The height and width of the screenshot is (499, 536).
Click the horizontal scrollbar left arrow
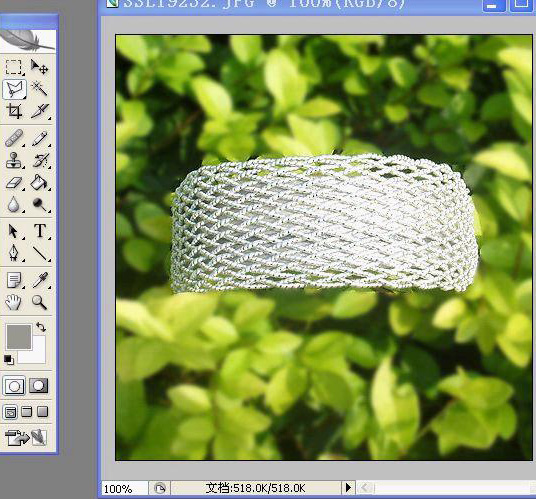tap(365, 488)
